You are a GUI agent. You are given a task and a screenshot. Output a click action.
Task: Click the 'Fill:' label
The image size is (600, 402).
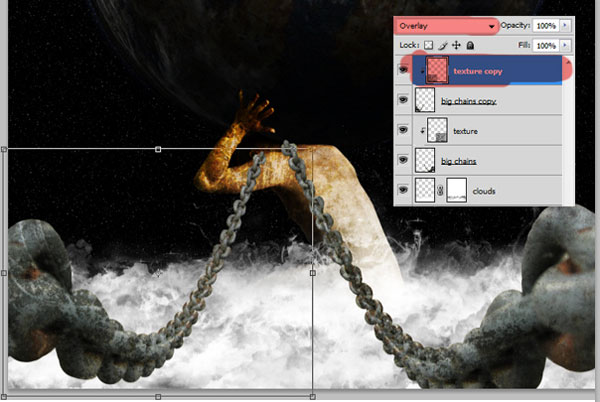click(x=524, y=45)
